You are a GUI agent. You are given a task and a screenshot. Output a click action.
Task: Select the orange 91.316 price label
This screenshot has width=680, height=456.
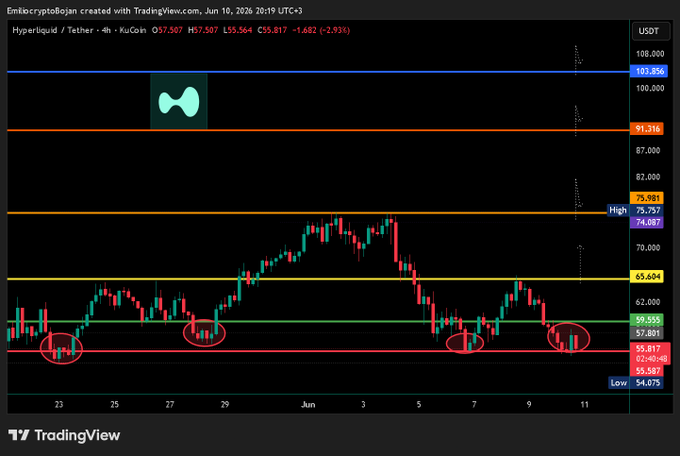[x=647, y=129]
